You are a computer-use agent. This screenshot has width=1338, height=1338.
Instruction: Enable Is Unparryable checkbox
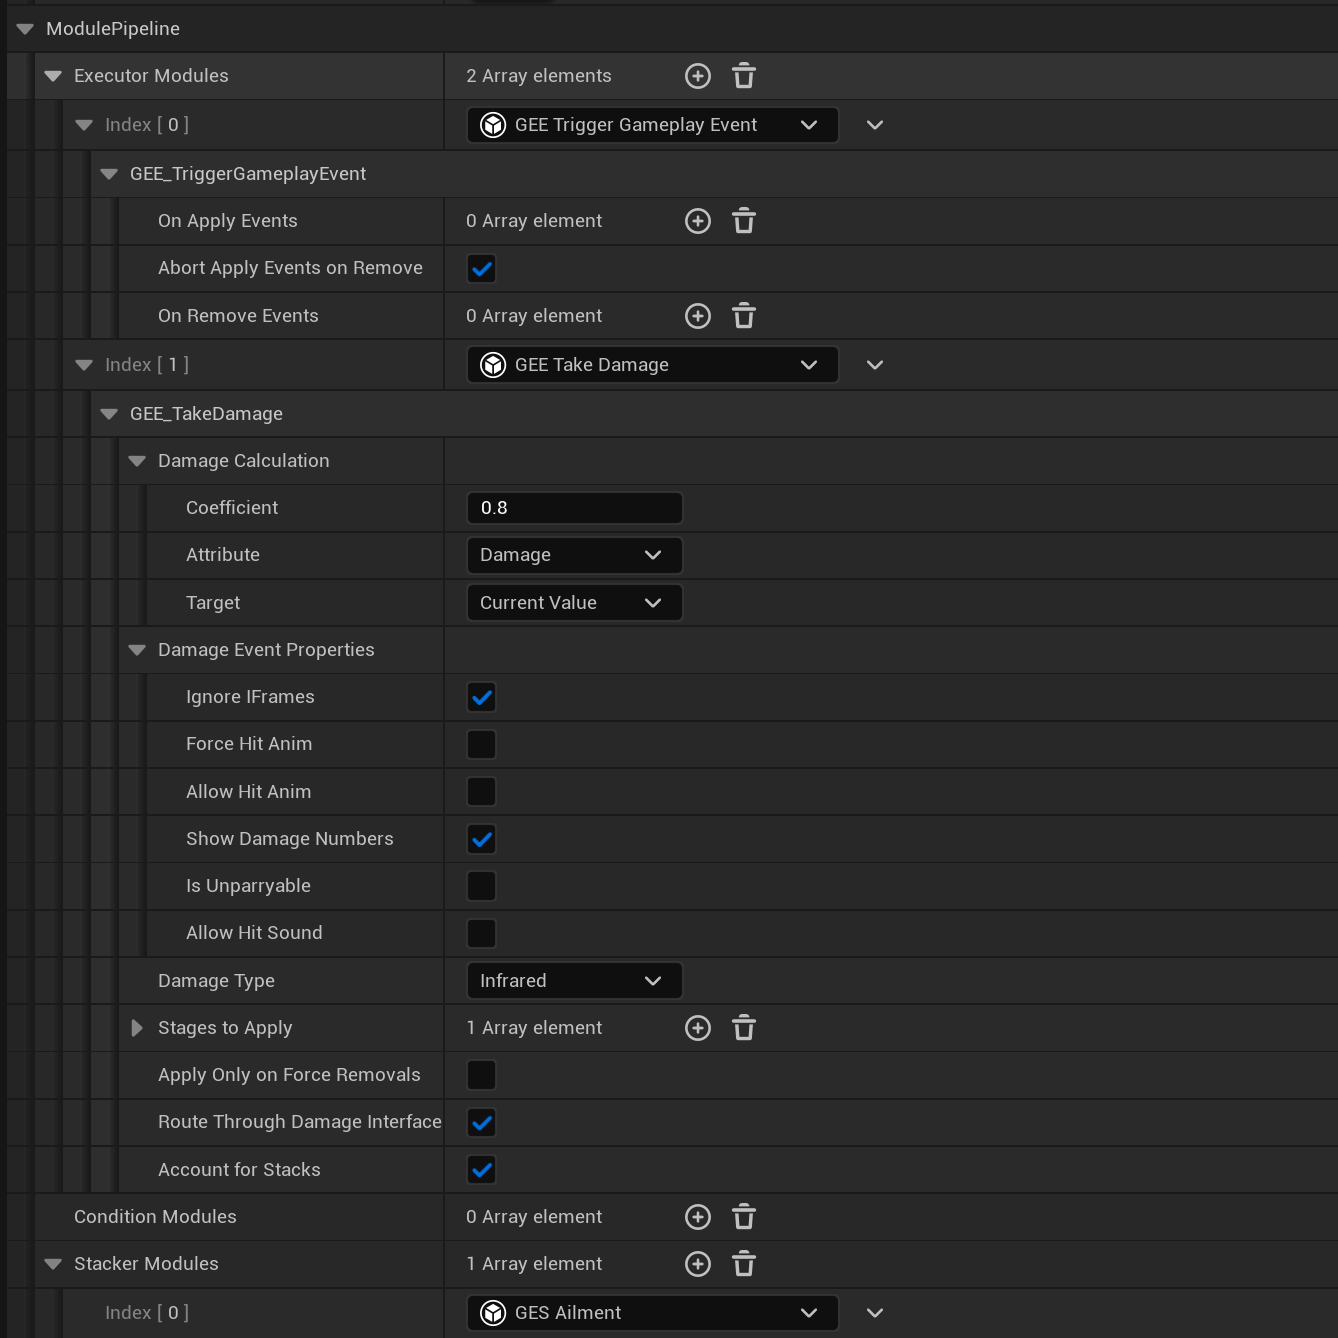481,886
